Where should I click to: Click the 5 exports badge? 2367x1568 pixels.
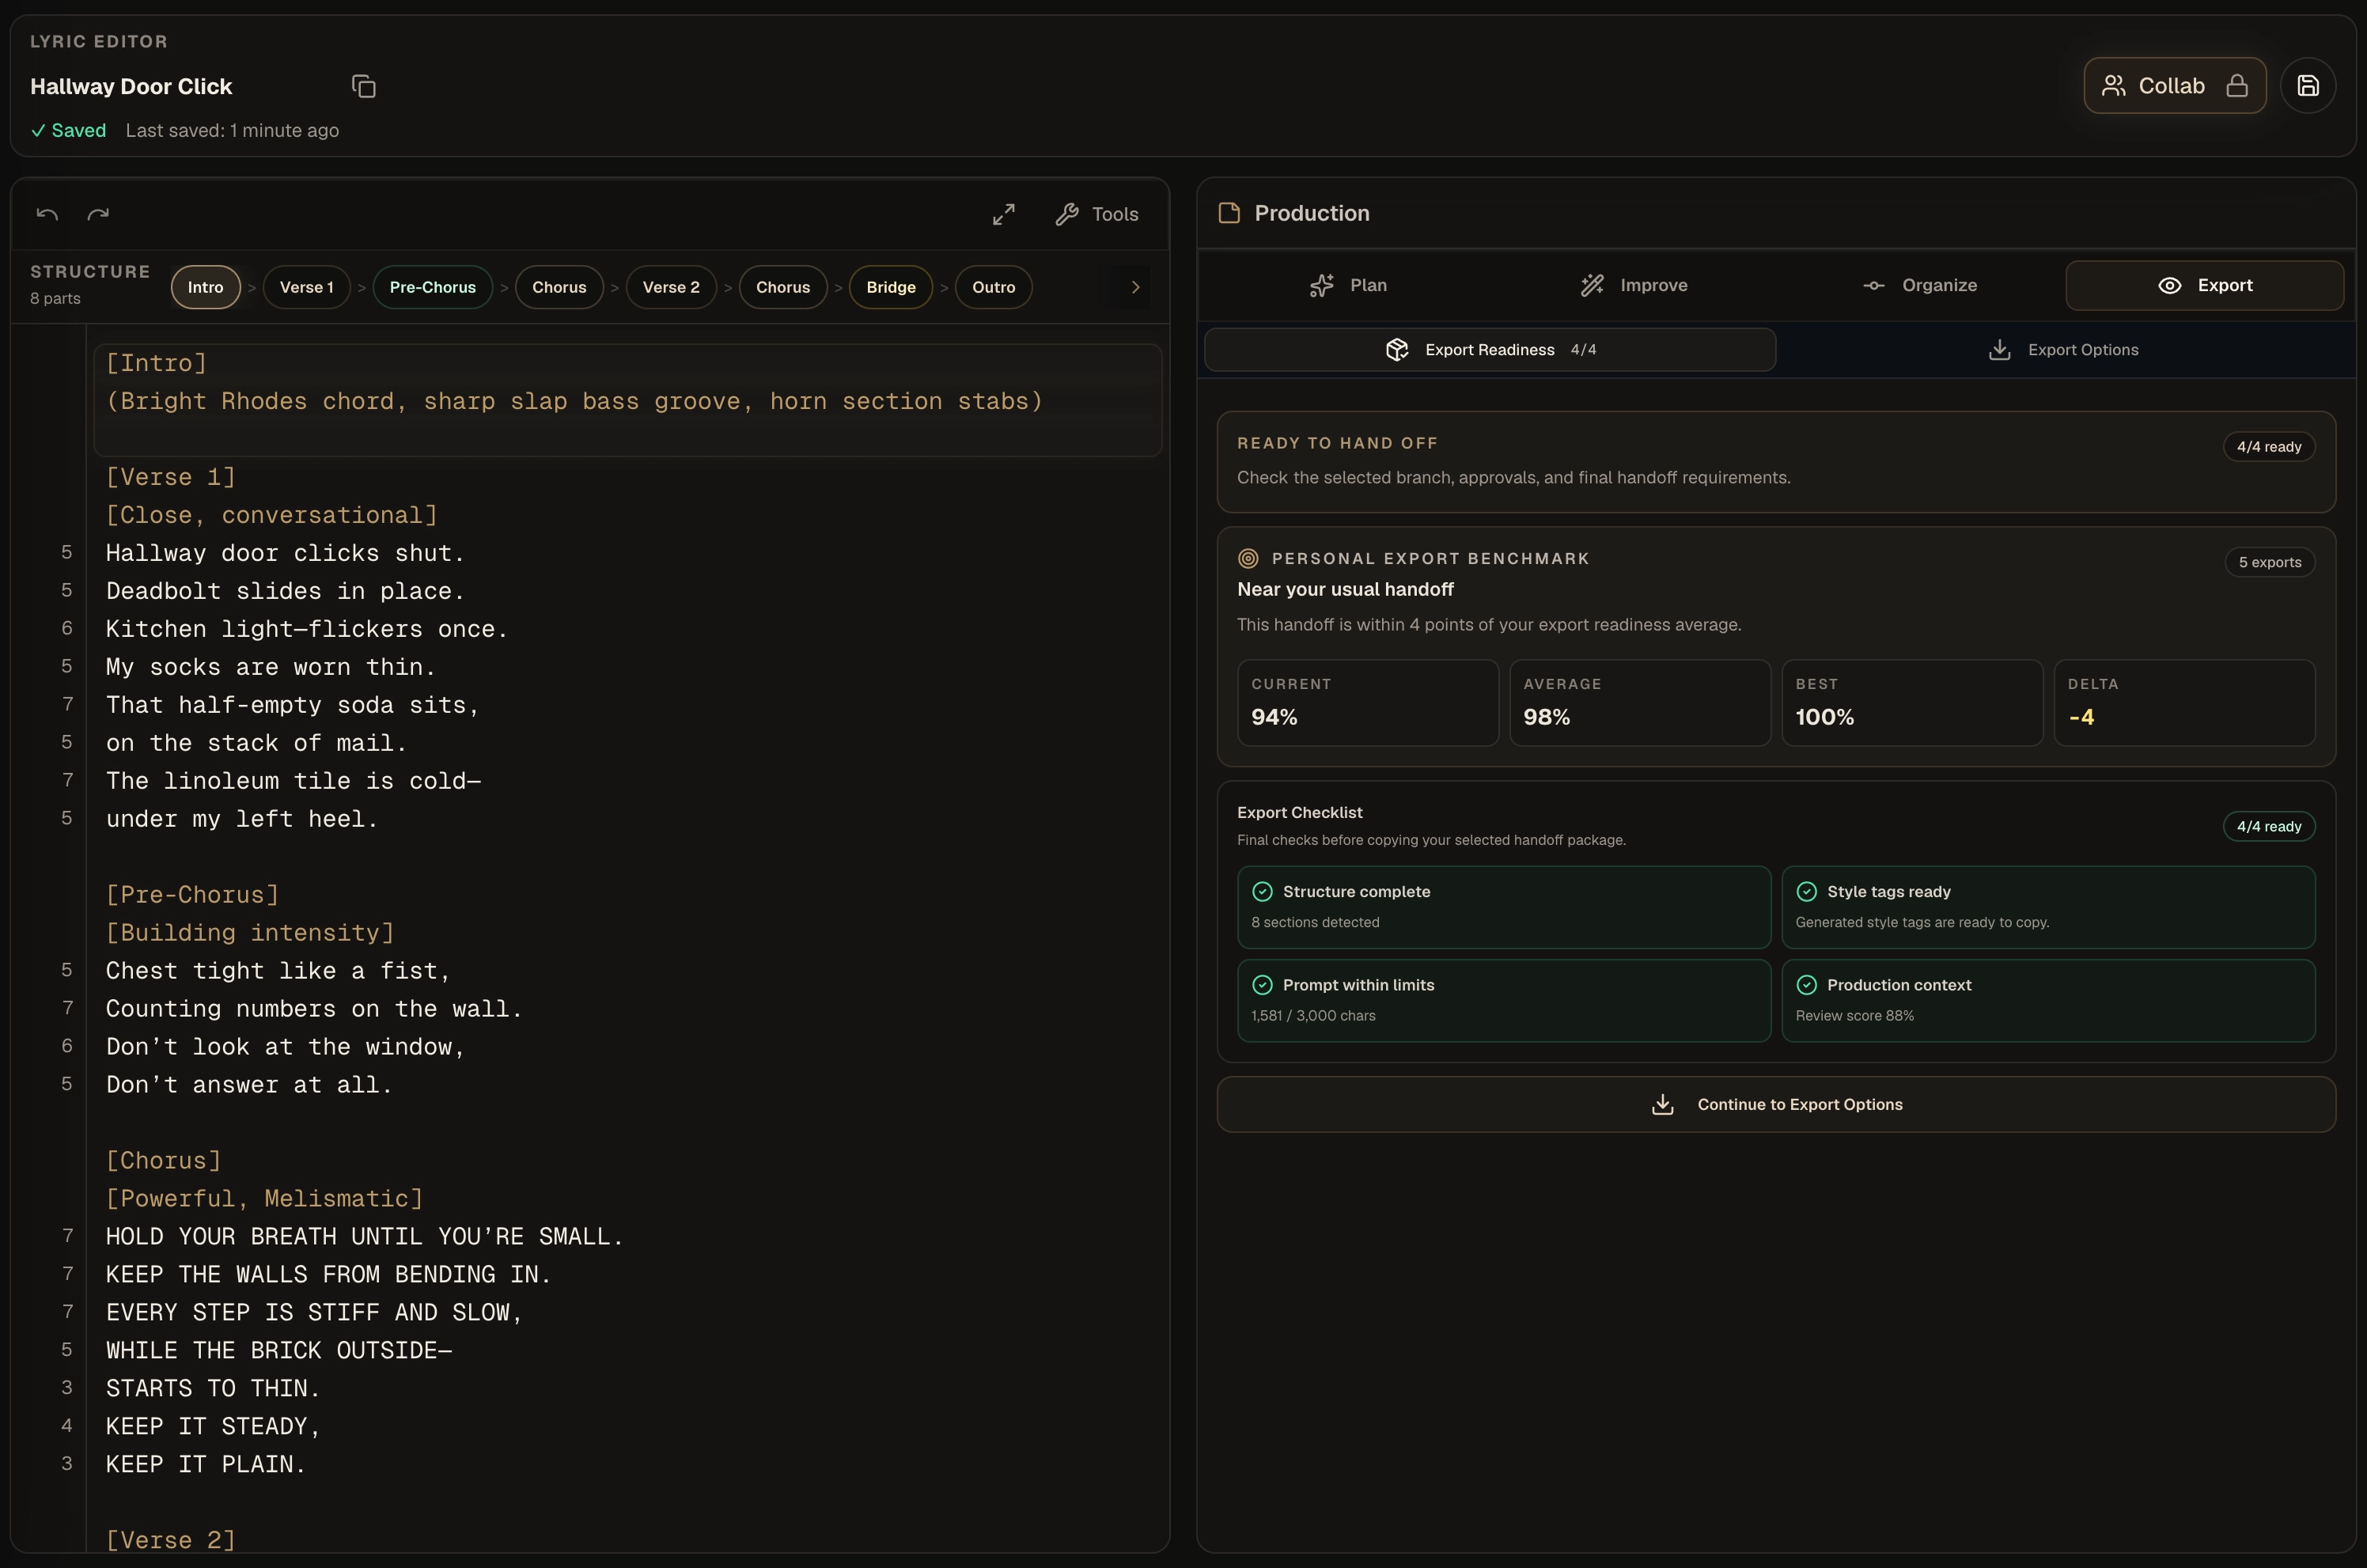pyautogui.click(x=2269, y=562)
